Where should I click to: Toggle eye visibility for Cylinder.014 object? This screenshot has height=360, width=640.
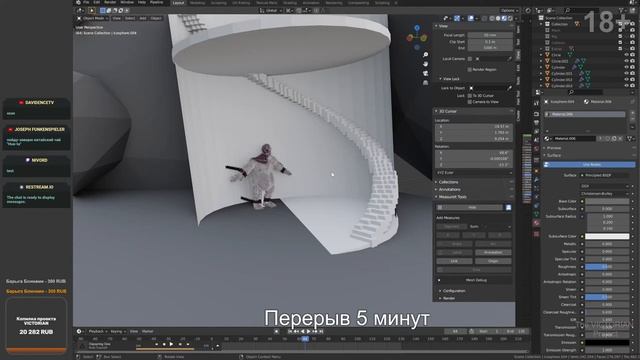(x=626, y=86)
